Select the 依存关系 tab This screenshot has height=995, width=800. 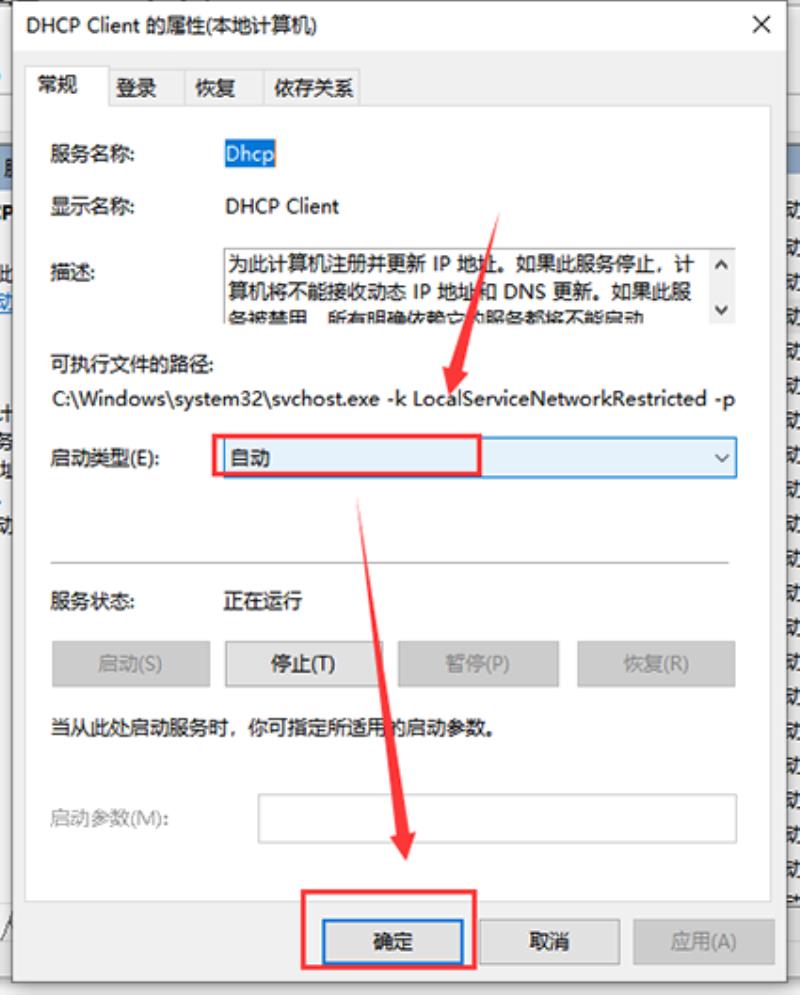pos(313,88)
